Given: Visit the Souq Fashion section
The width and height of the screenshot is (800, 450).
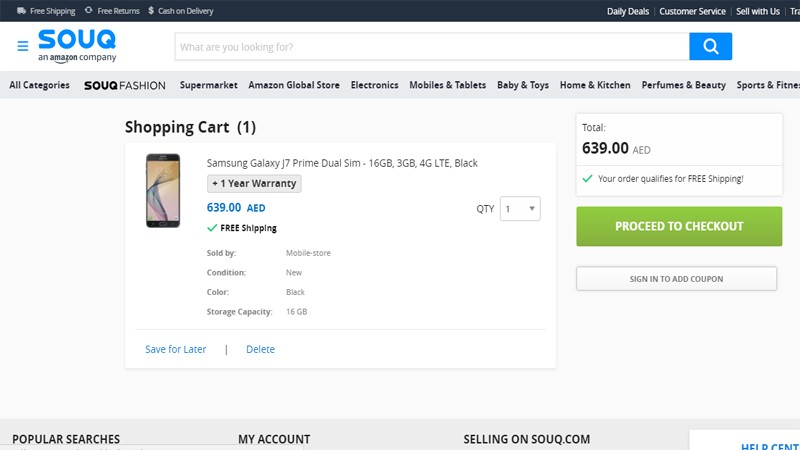Looking at the screenshot, I should 125,85.
